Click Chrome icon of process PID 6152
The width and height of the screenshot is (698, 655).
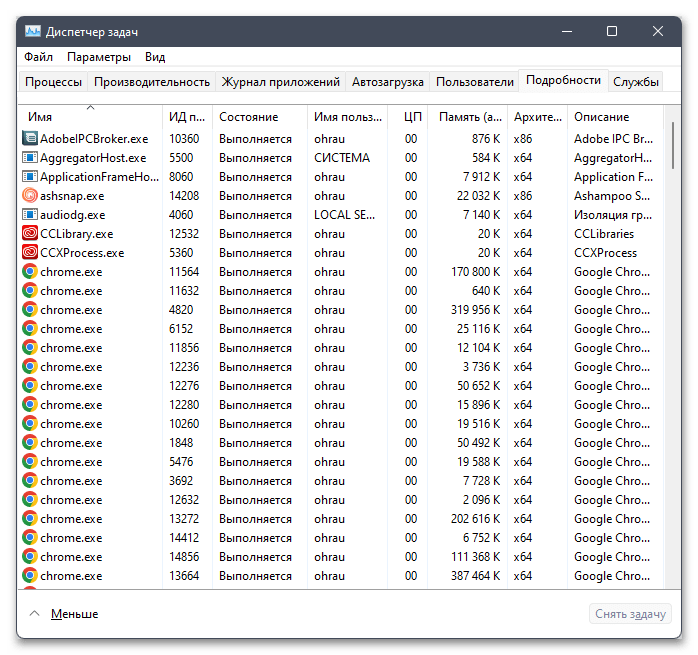click(30, 329)
